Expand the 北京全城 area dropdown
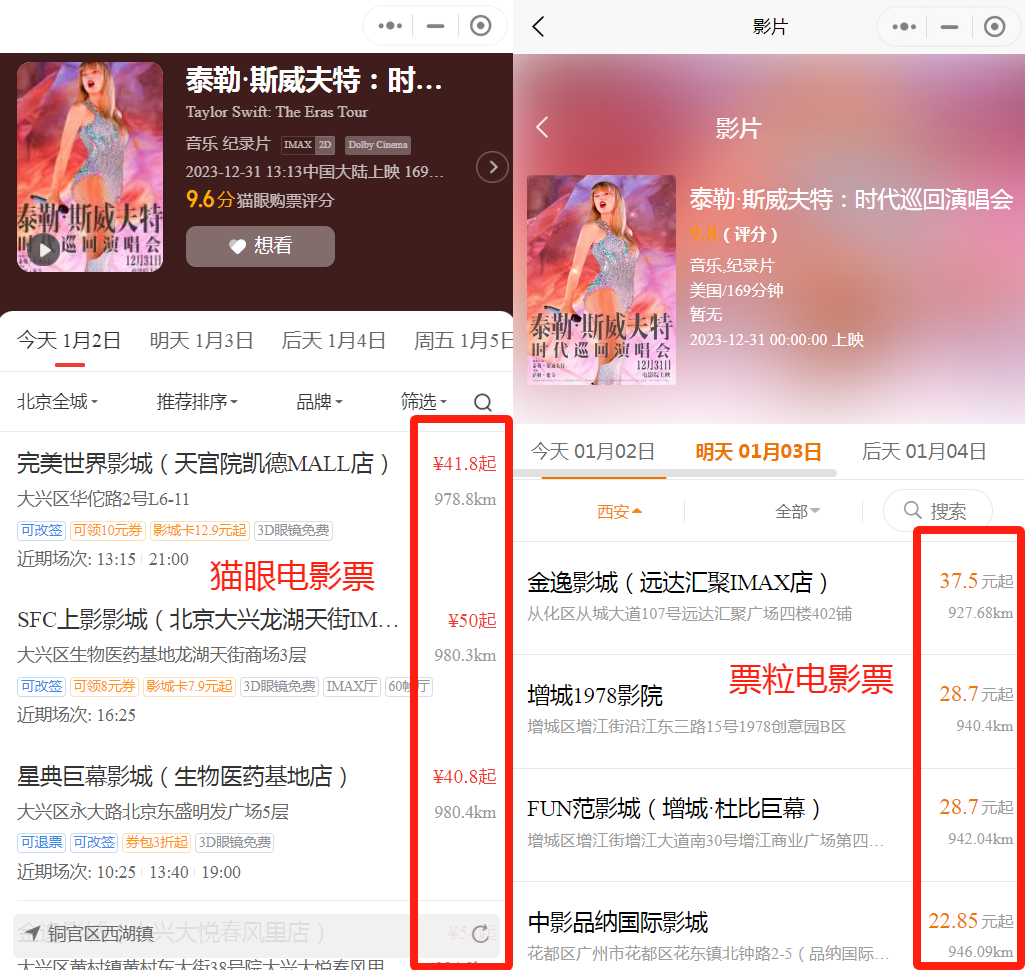 (x=57, y=402)
